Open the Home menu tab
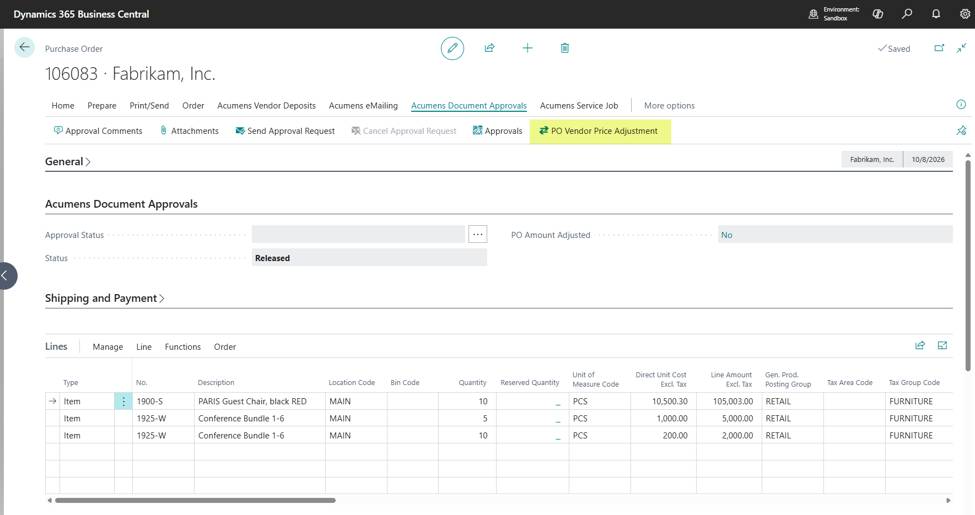 (x=63, y=106)
